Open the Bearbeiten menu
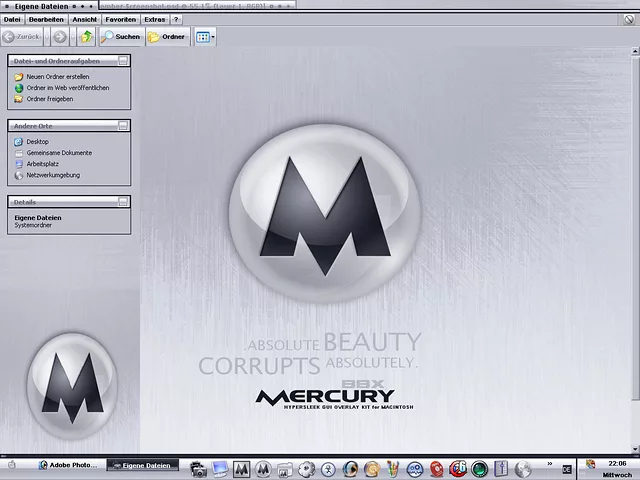This screenshot has height=480, width=640. tap(46, 19)
